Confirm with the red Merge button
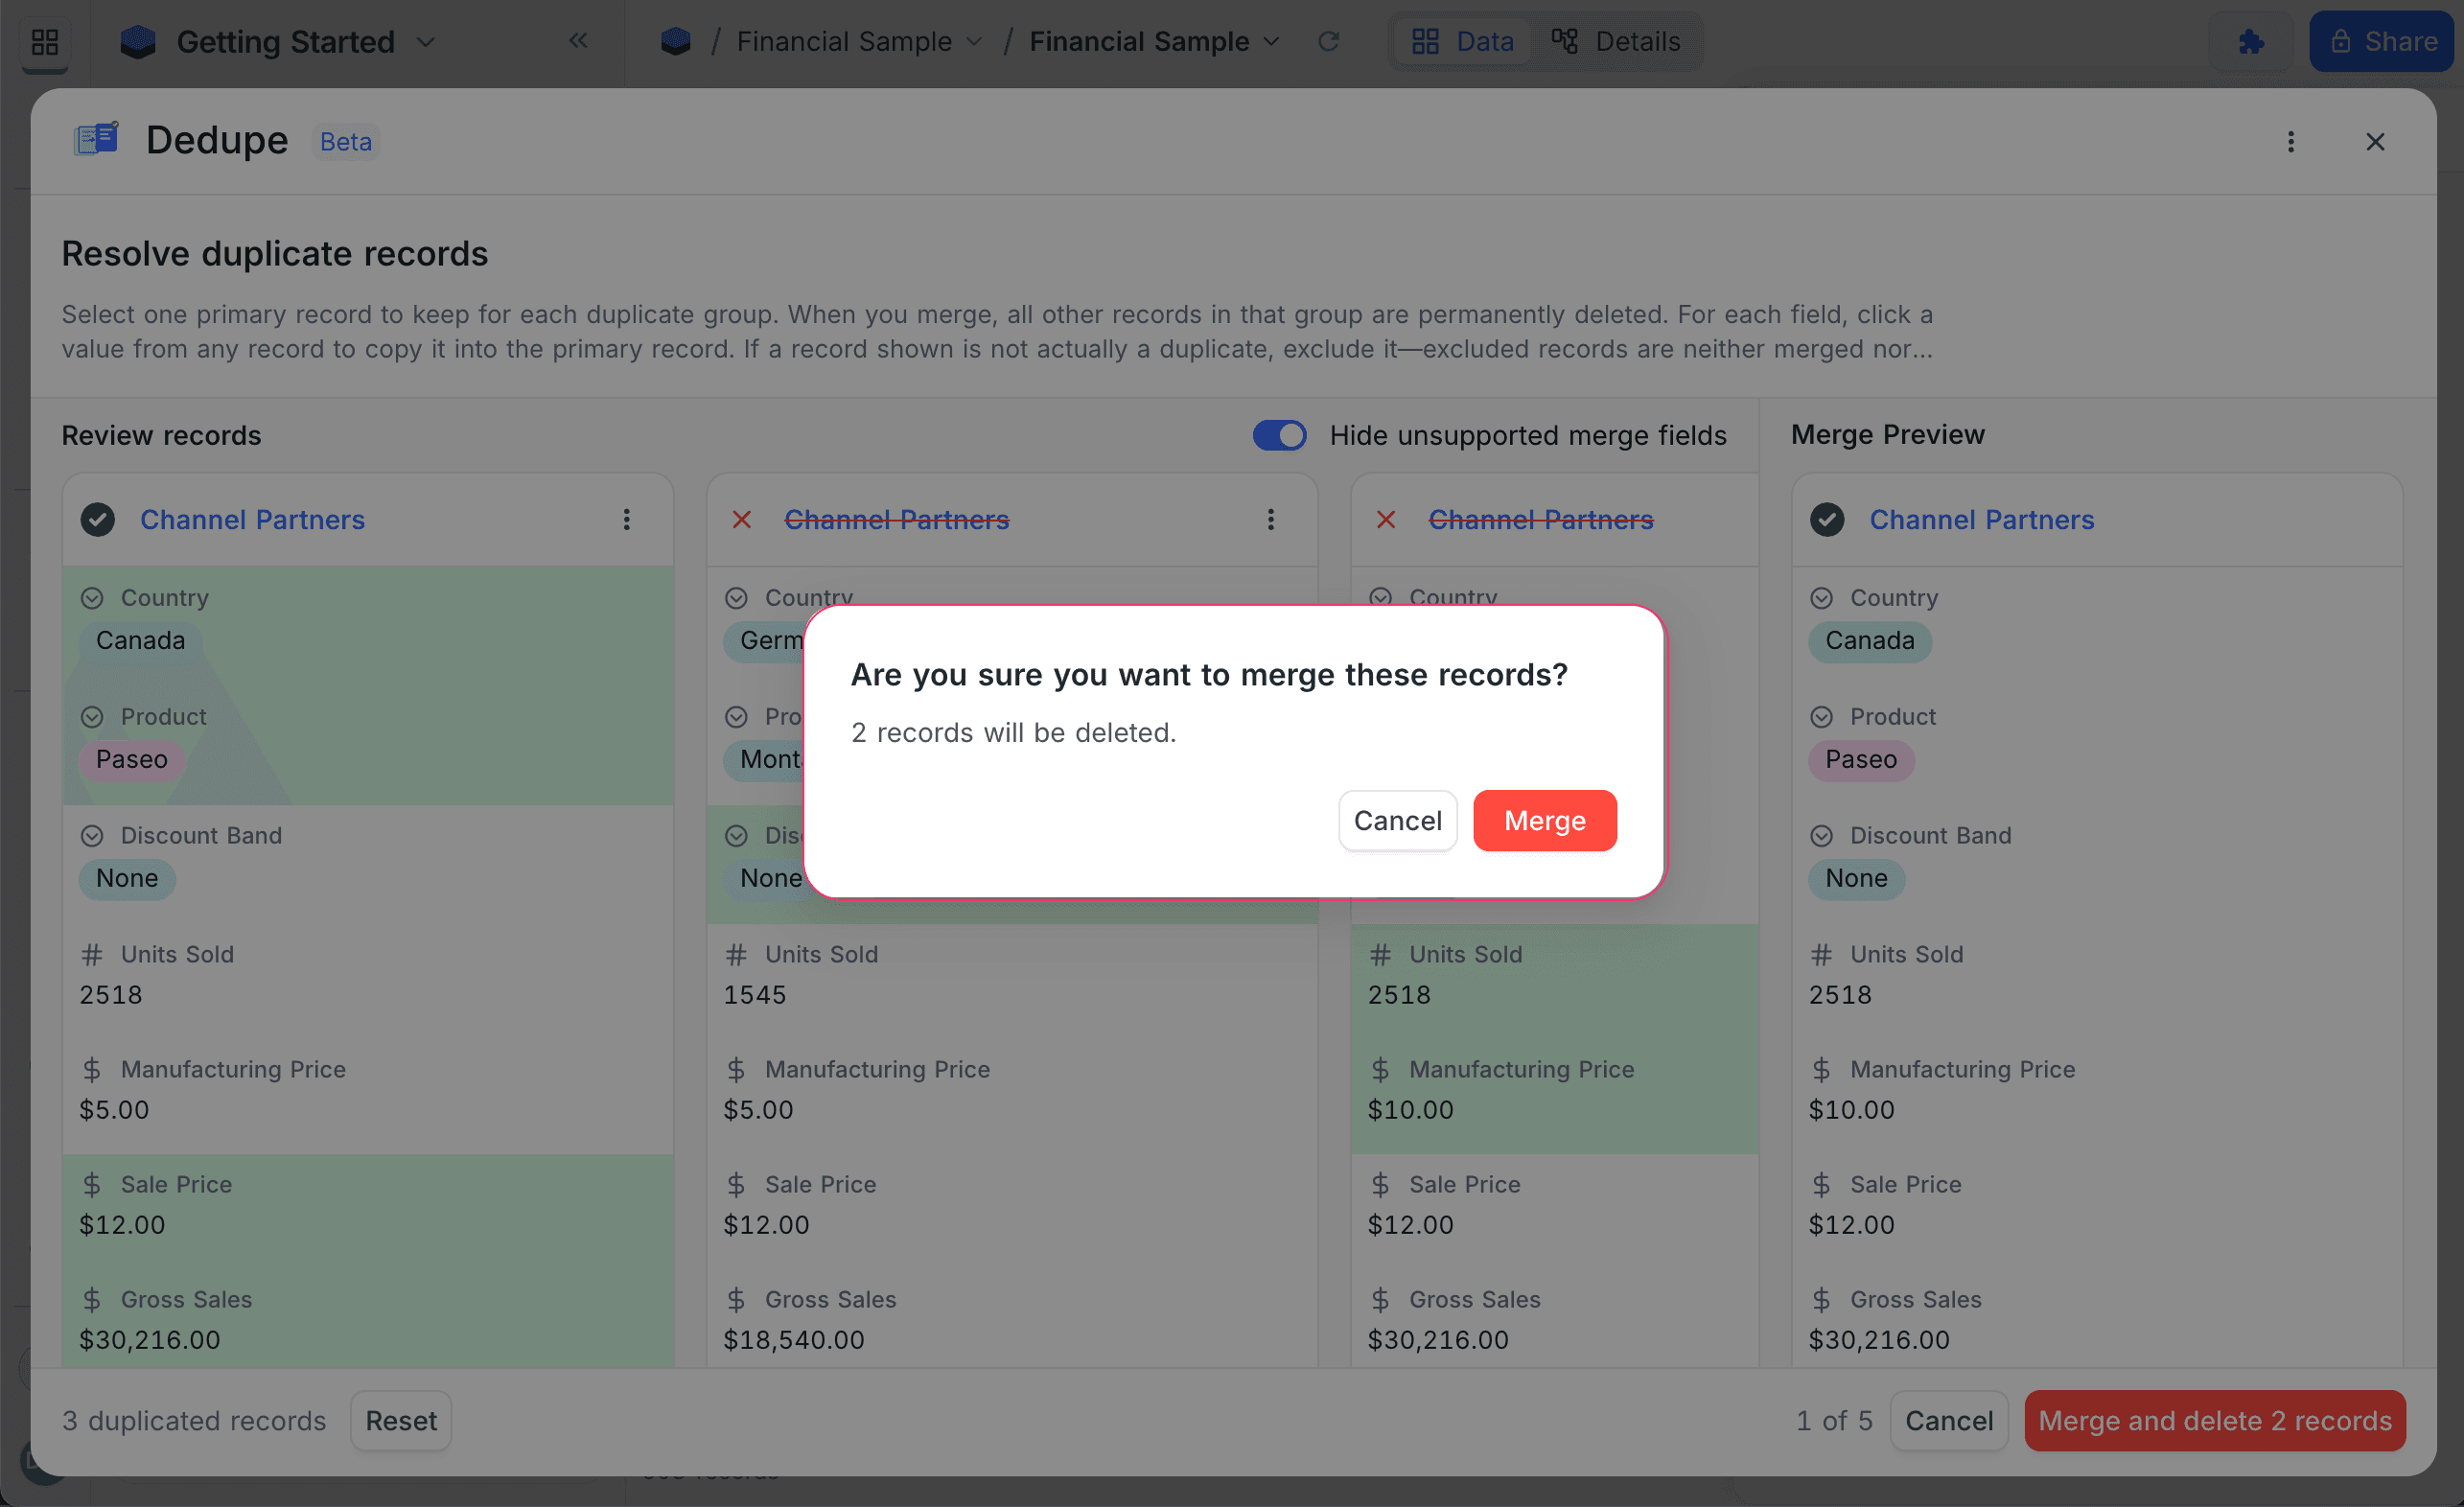2464x1507 pixels. (x=1544, y=821)
